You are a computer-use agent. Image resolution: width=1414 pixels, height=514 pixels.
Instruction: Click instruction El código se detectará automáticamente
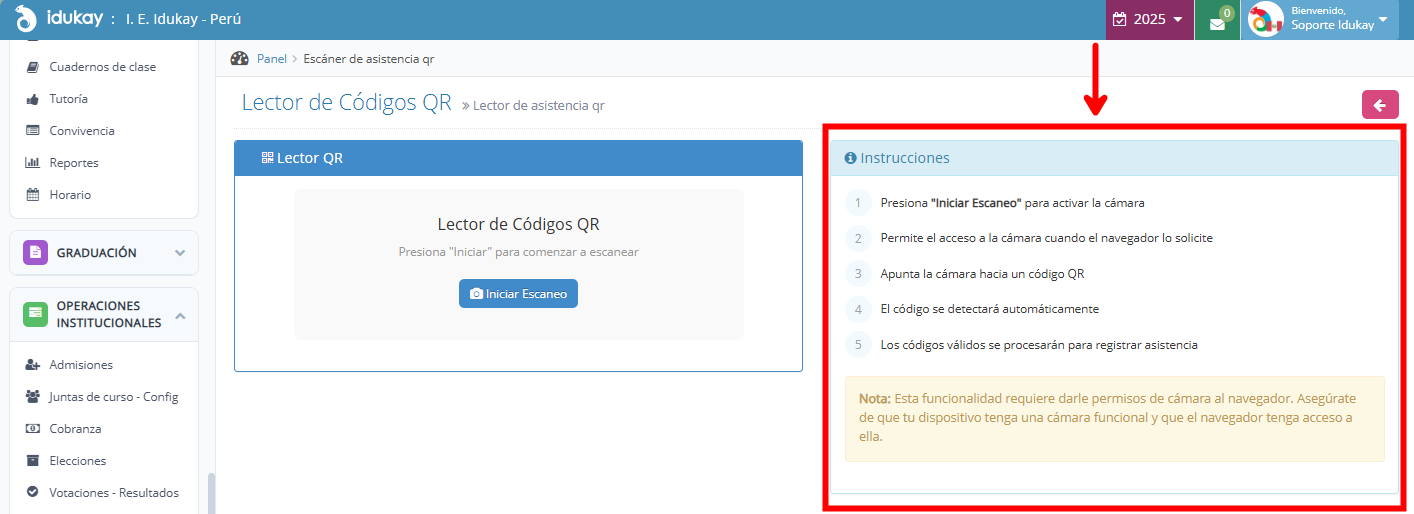coord(989,310)
